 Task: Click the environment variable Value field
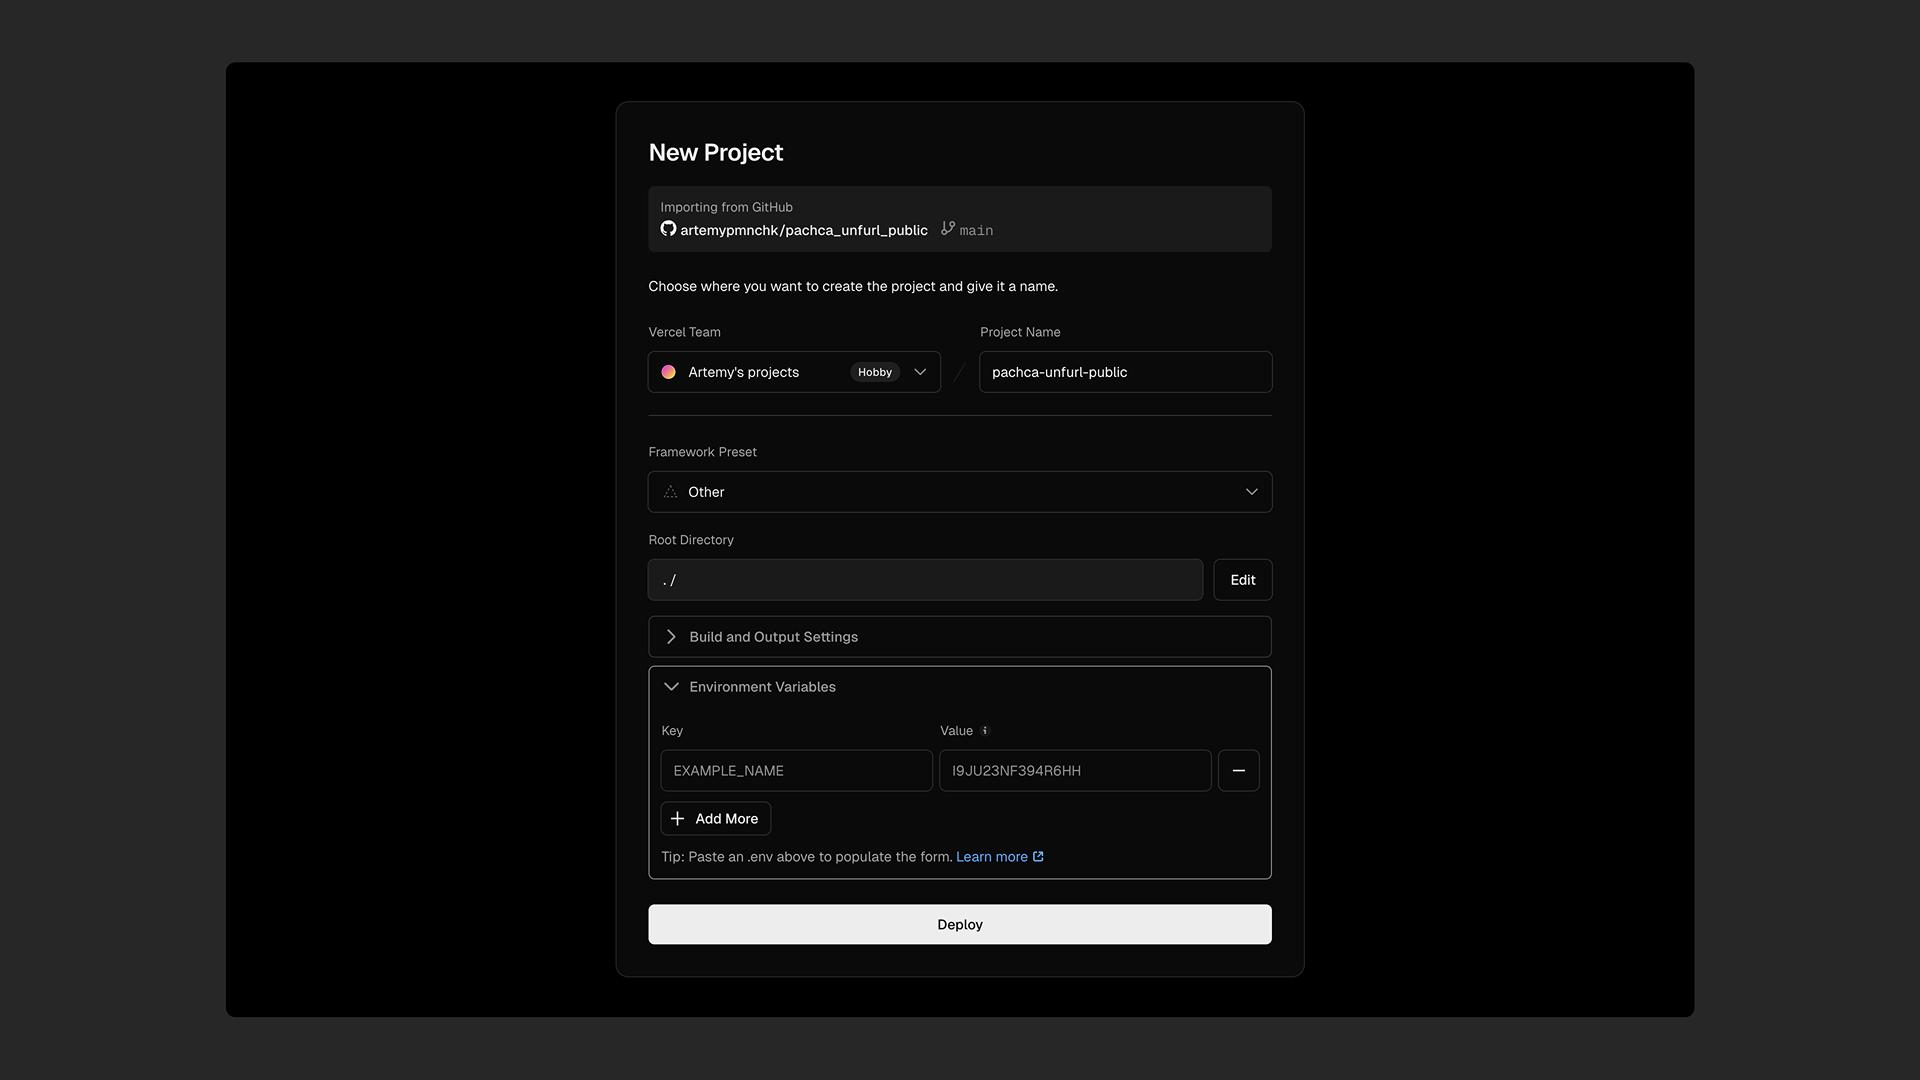click(x=1074, y=771)
